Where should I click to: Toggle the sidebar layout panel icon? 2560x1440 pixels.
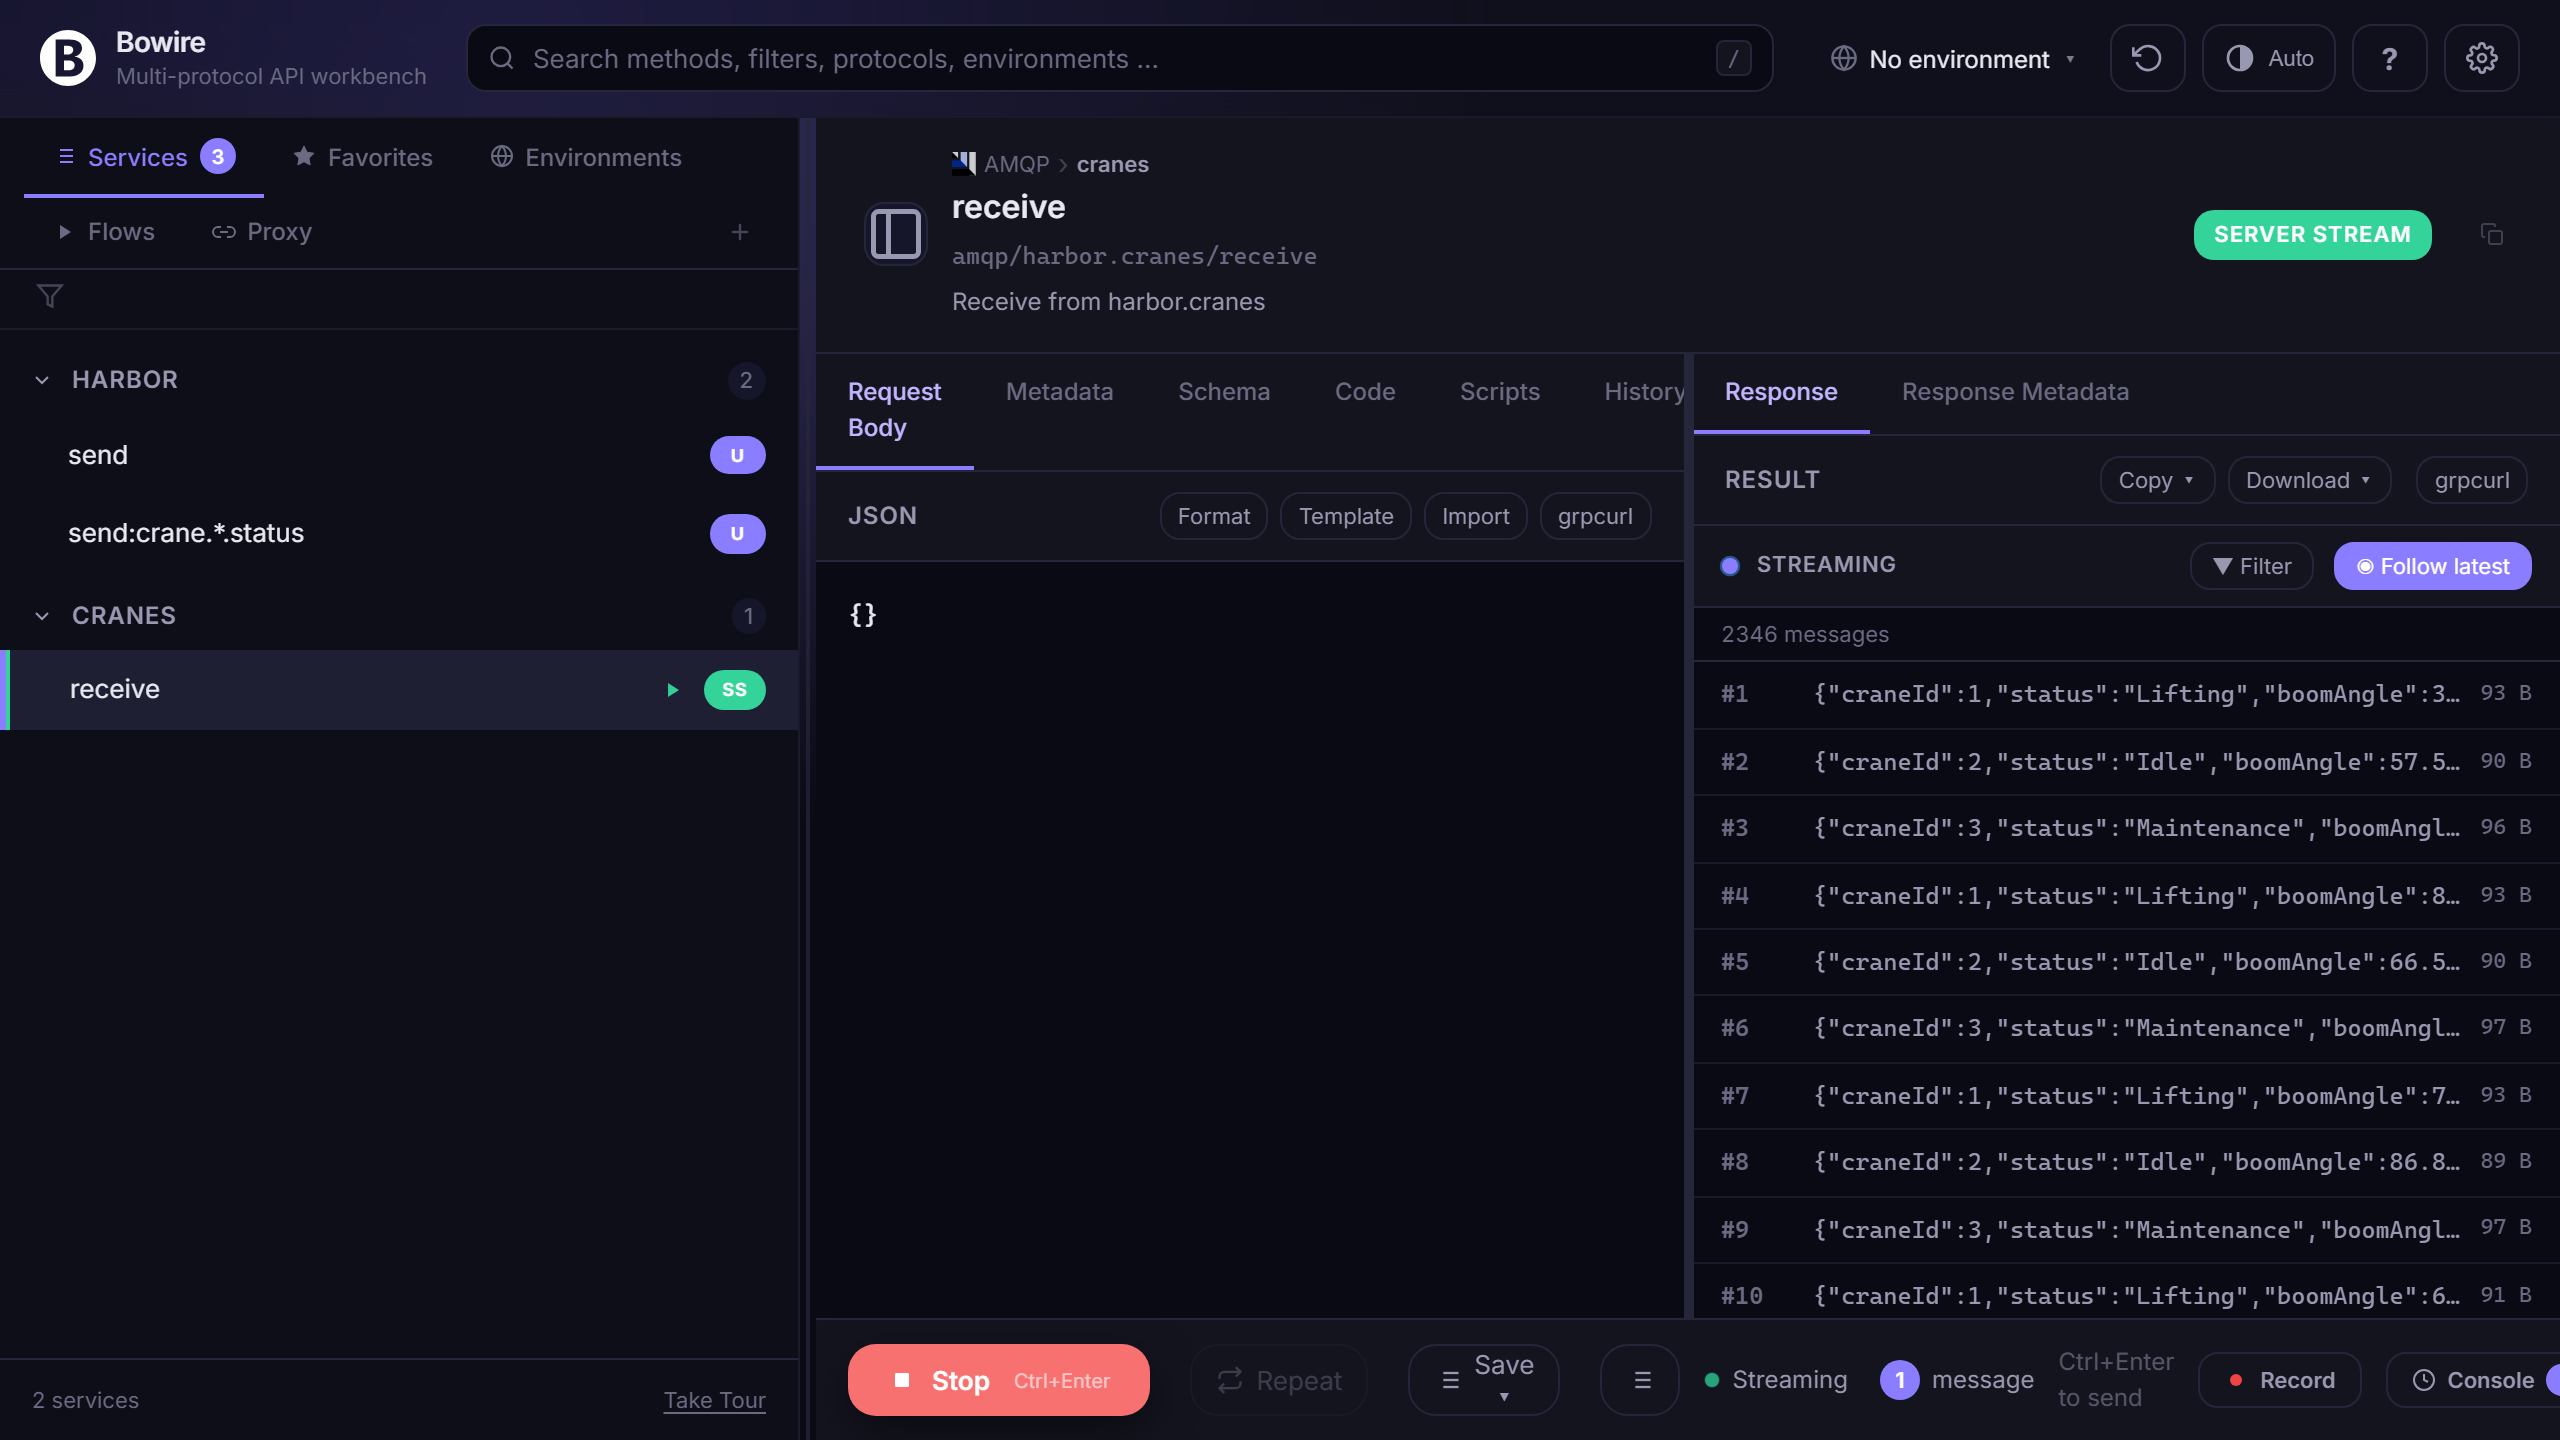coord(896,234)
